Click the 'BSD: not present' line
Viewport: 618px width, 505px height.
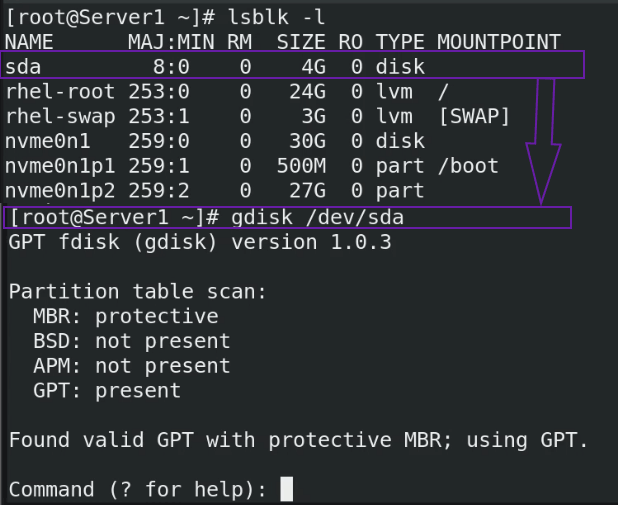pos(132,341)
